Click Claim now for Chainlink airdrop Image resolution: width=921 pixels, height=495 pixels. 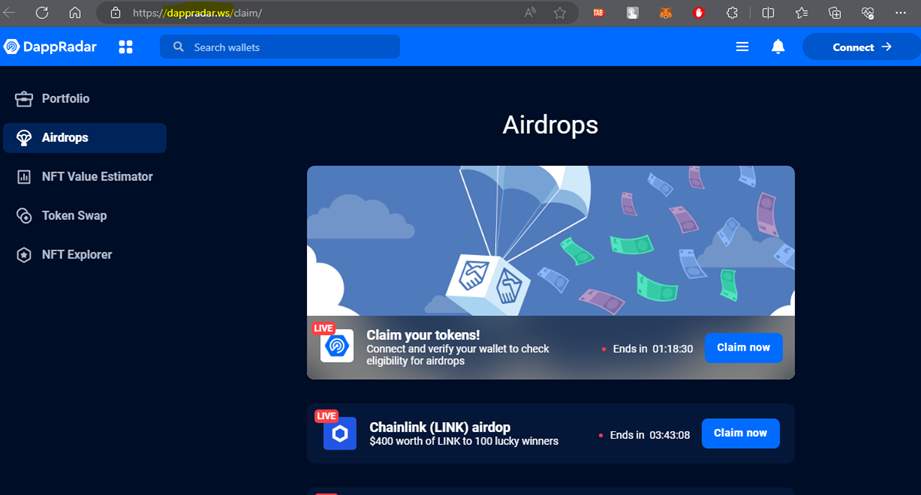tap(740, 433)
